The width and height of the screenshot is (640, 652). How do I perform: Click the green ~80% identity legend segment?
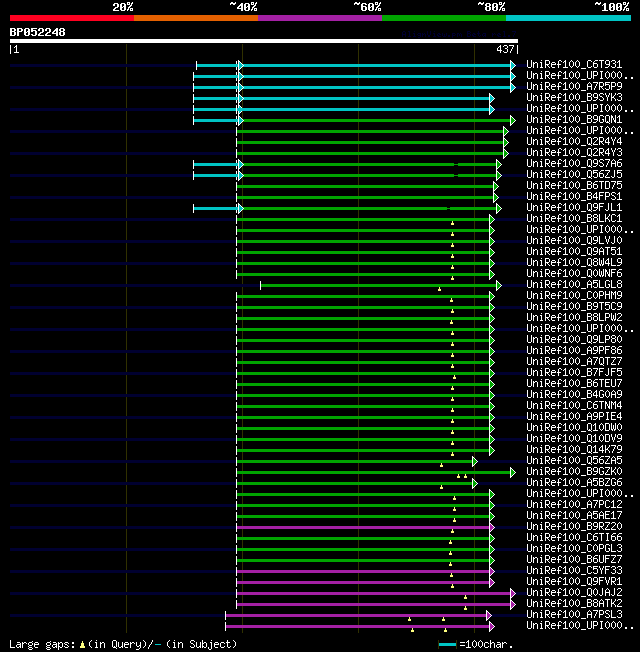pos(444,18)
